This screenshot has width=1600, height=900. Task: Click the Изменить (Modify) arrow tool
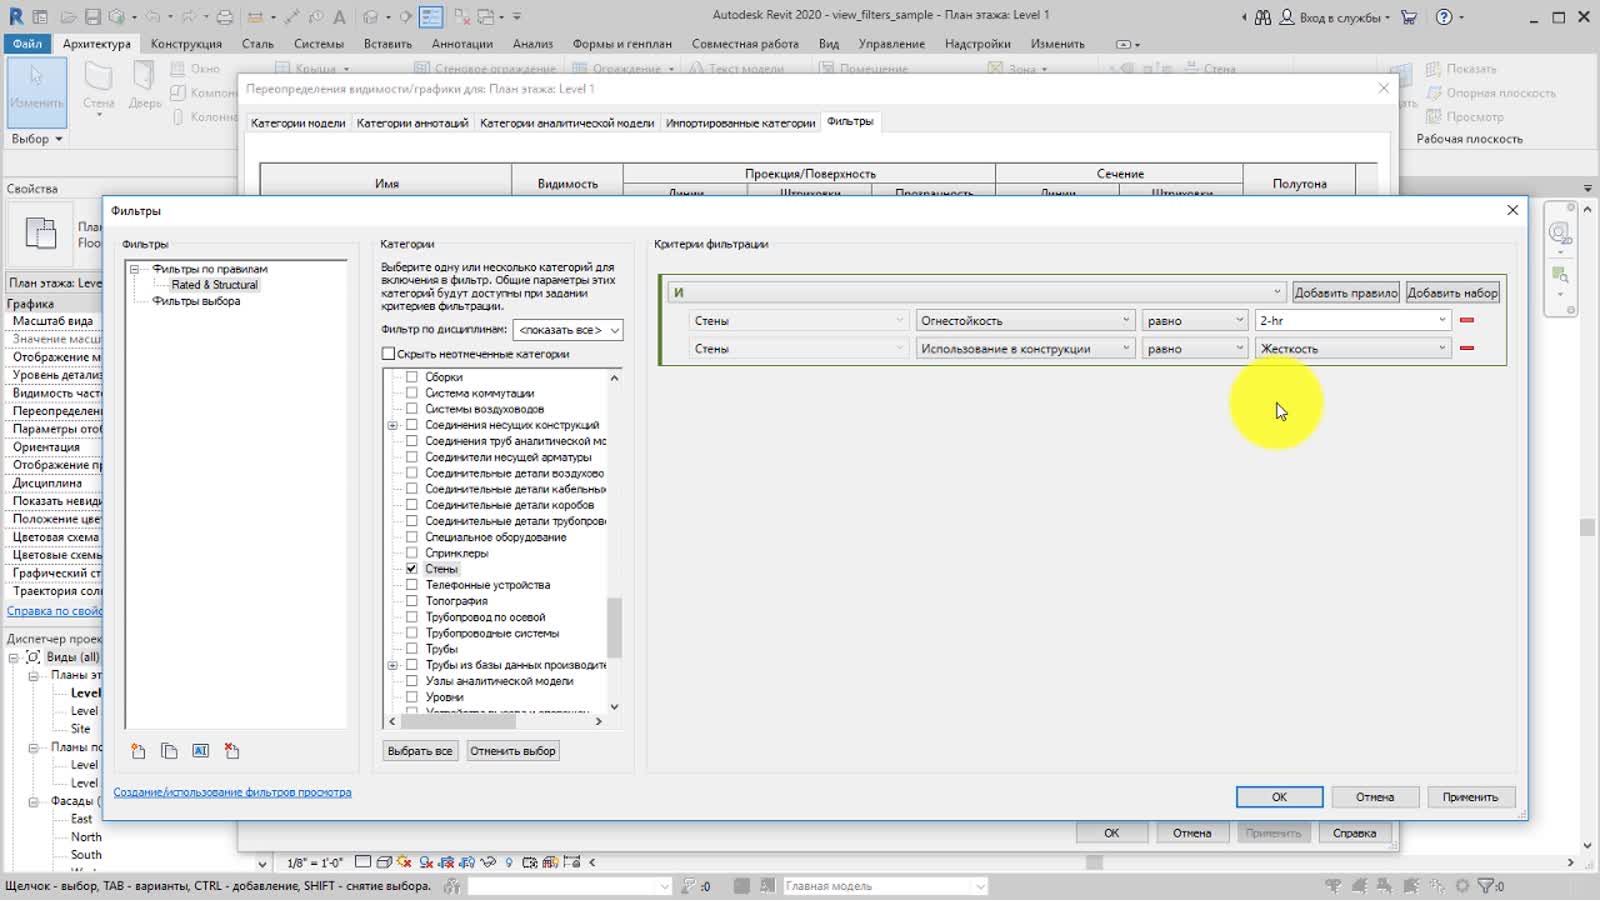point(37,90)
